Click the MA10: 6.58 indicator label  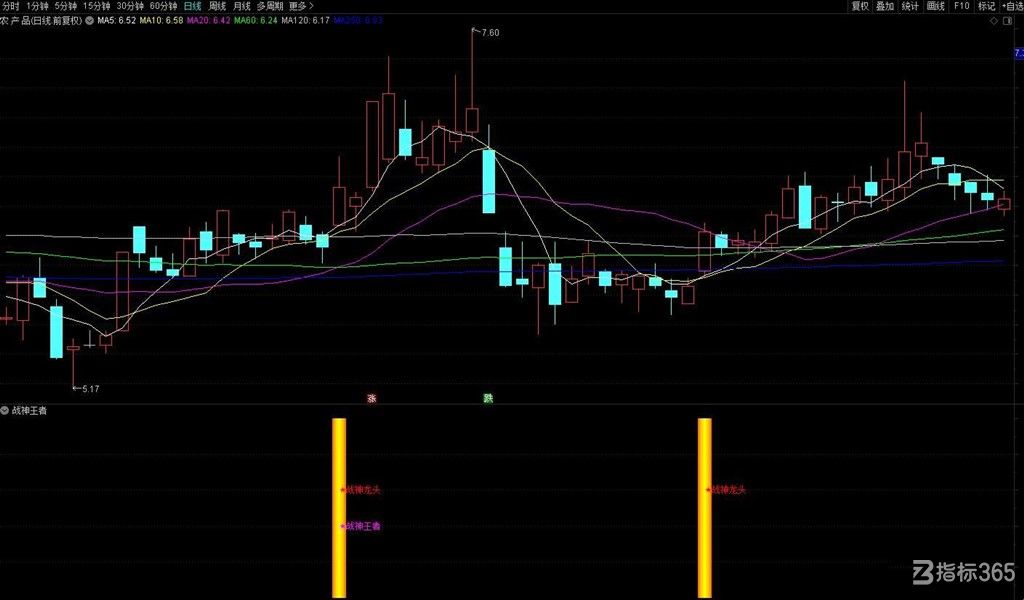tap(161, 20)
